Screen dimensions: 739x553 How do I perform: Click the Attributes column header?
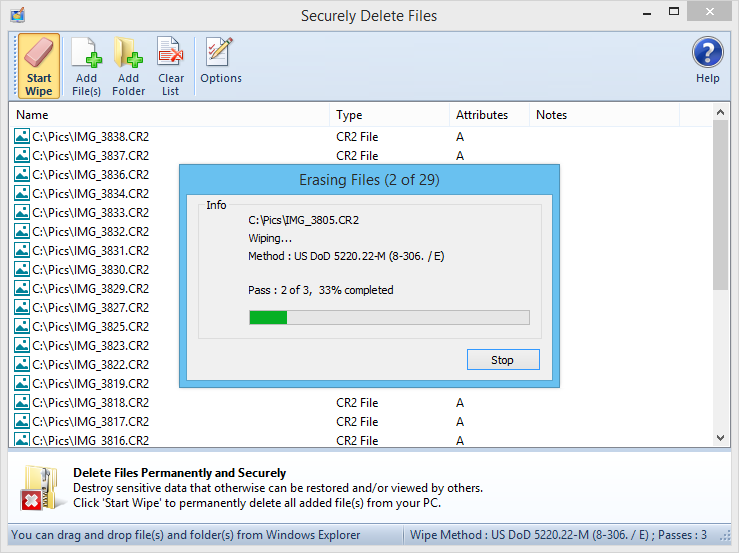point(489,115)
